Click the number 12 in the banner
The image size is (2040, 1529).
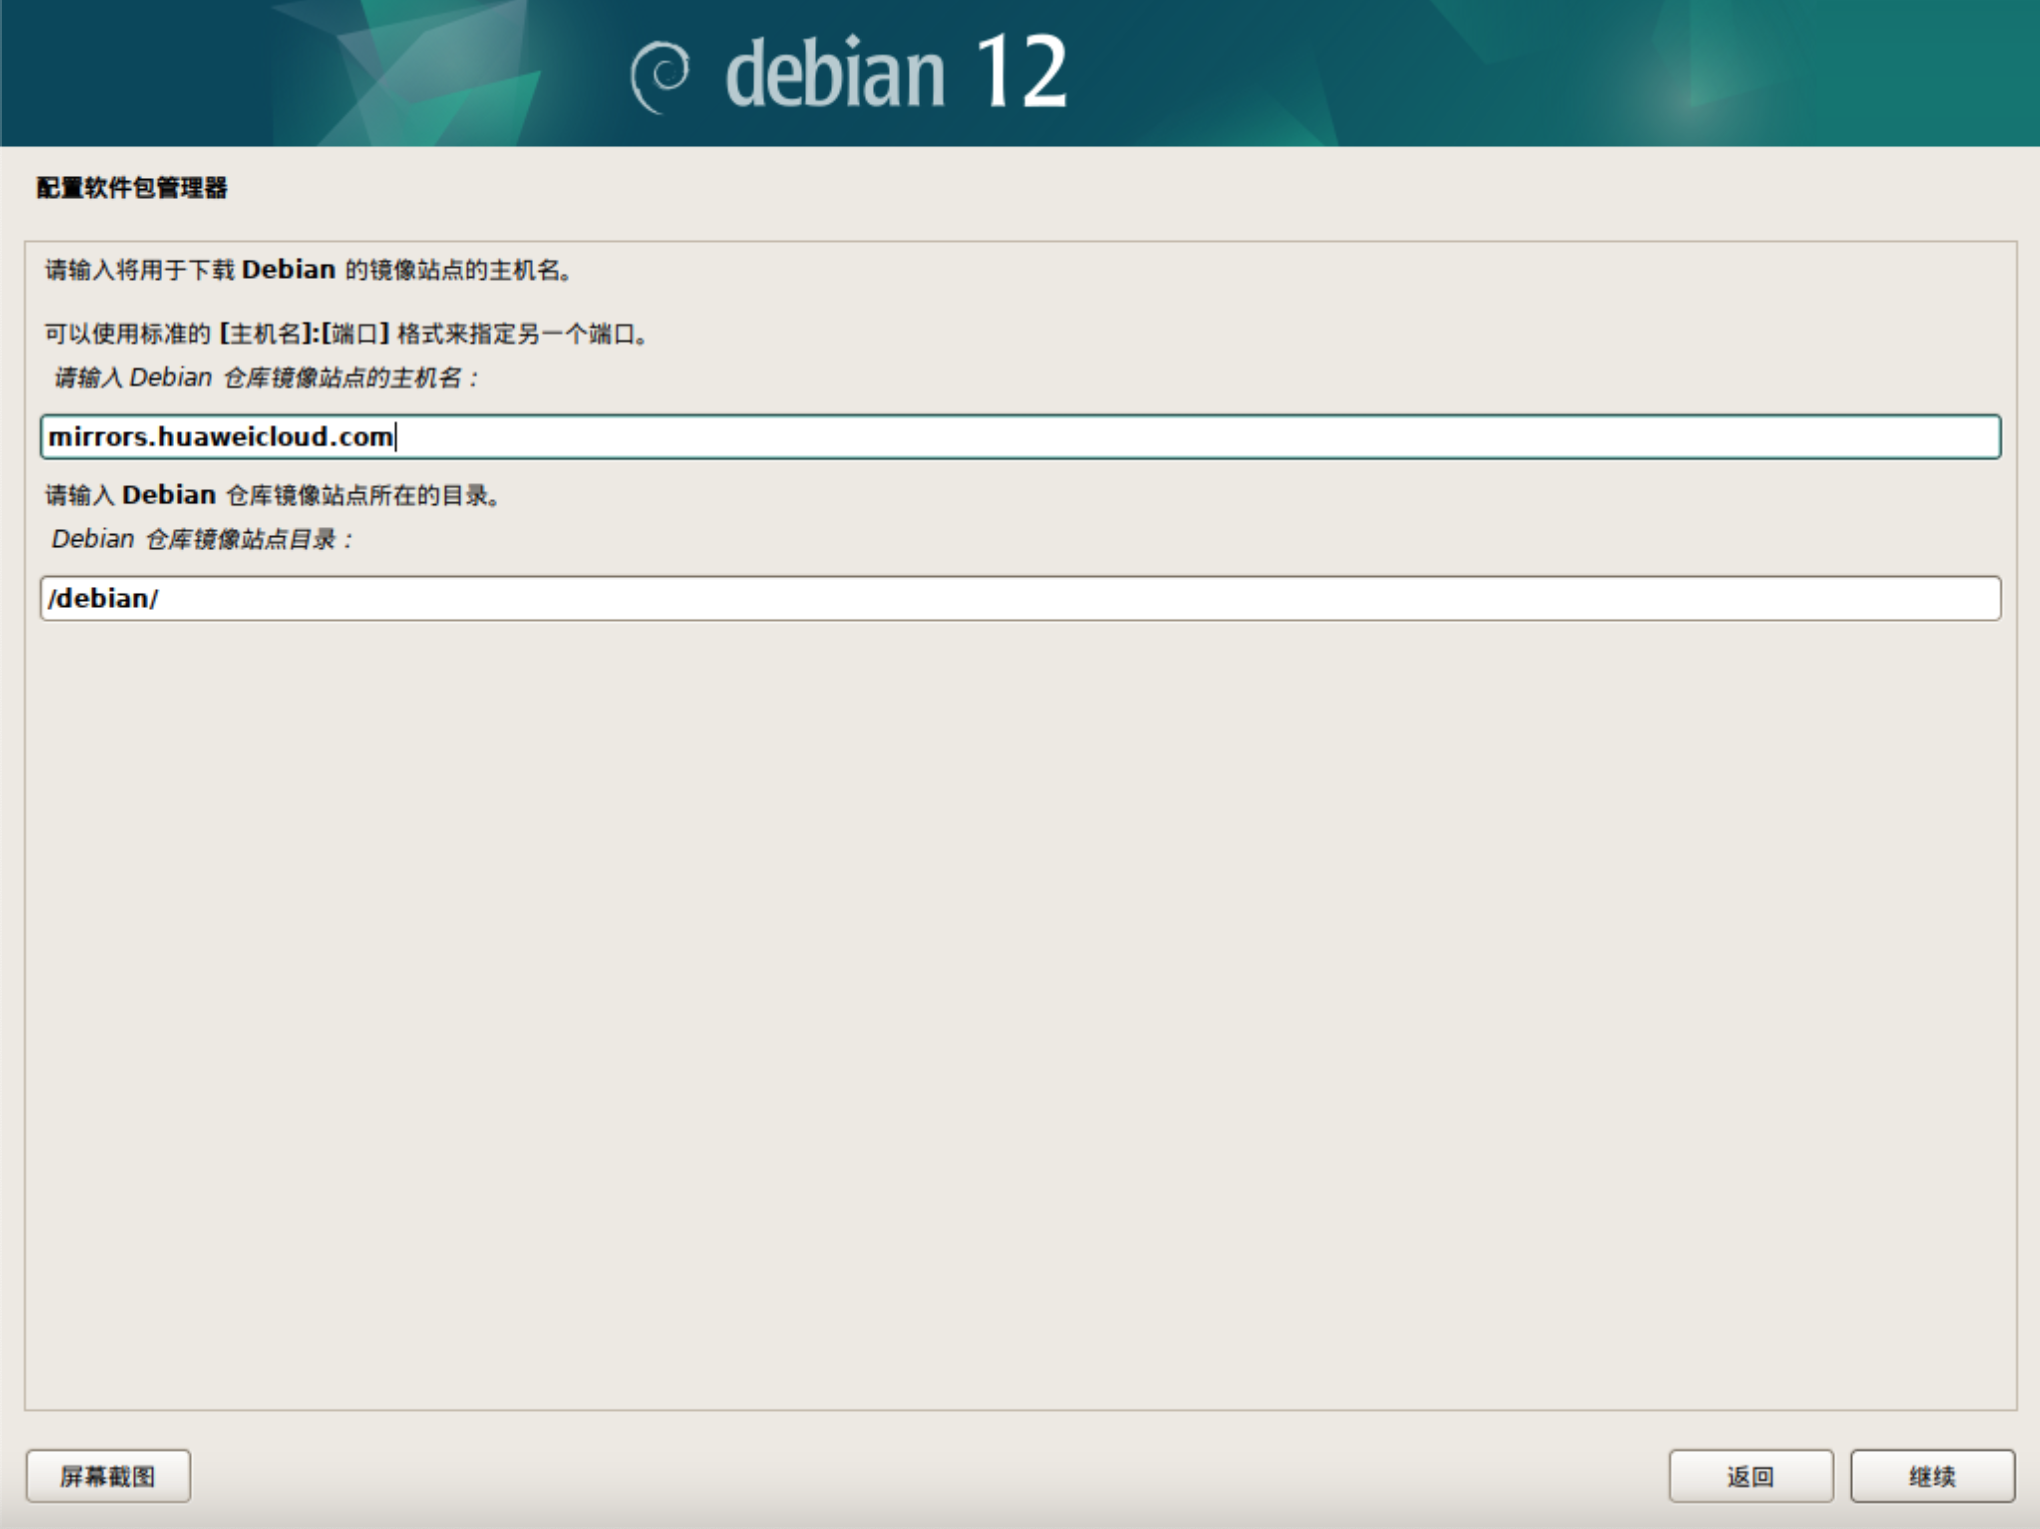(1020, 72)
